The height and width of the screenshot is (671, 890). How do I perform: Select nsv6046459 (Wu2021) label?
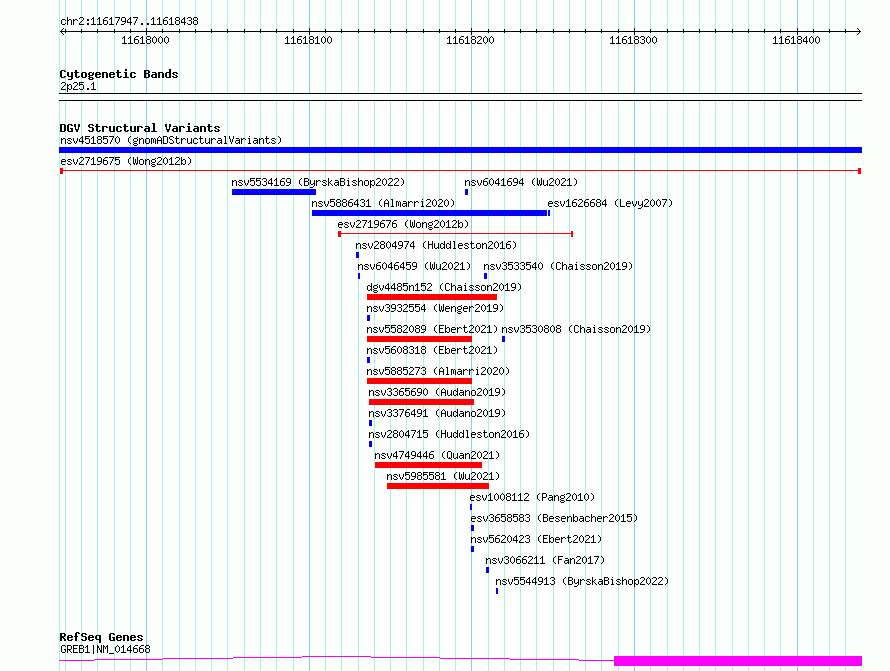click(x=414, y=266)
